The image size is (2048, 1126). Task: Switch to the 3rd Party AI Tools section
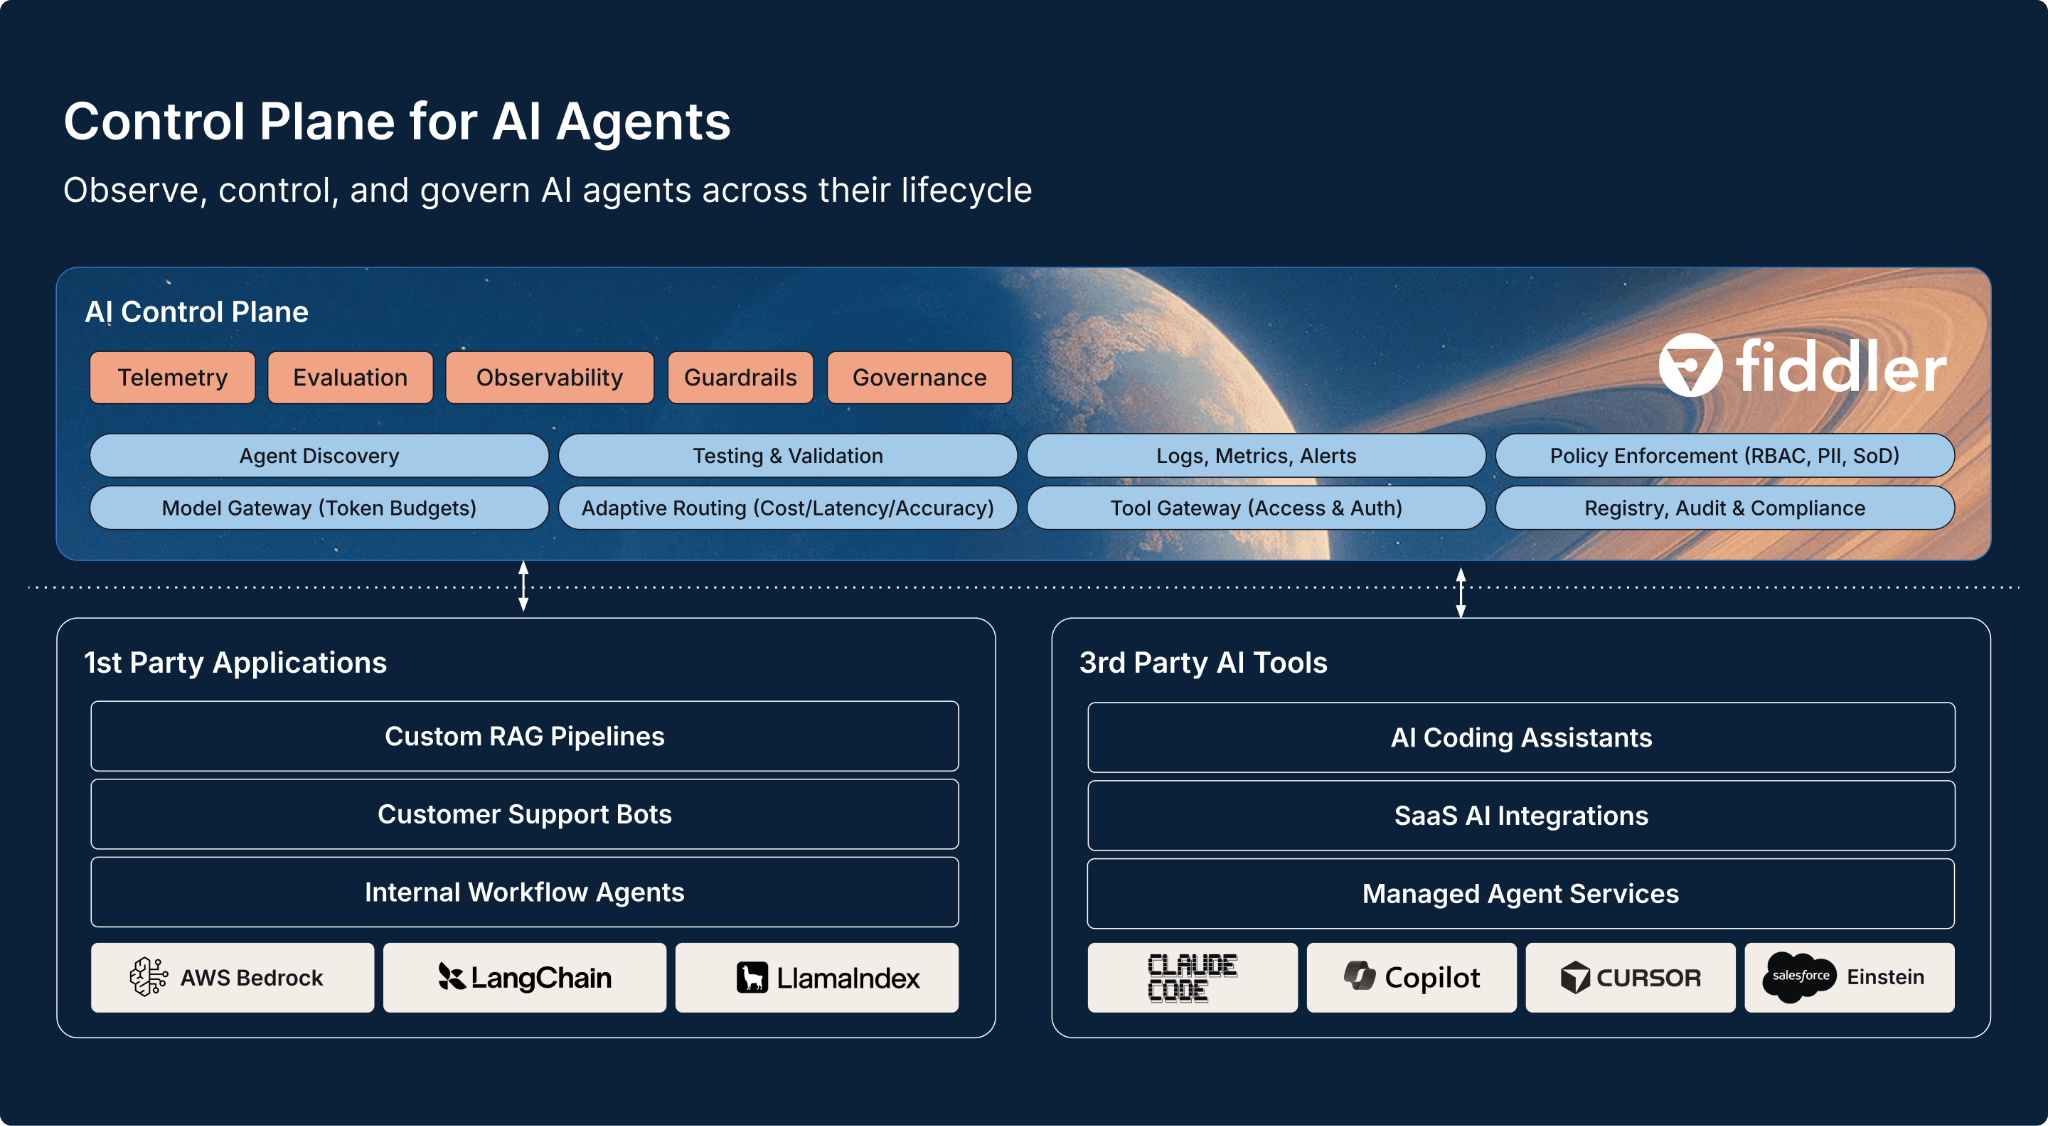click(1202, 662)
